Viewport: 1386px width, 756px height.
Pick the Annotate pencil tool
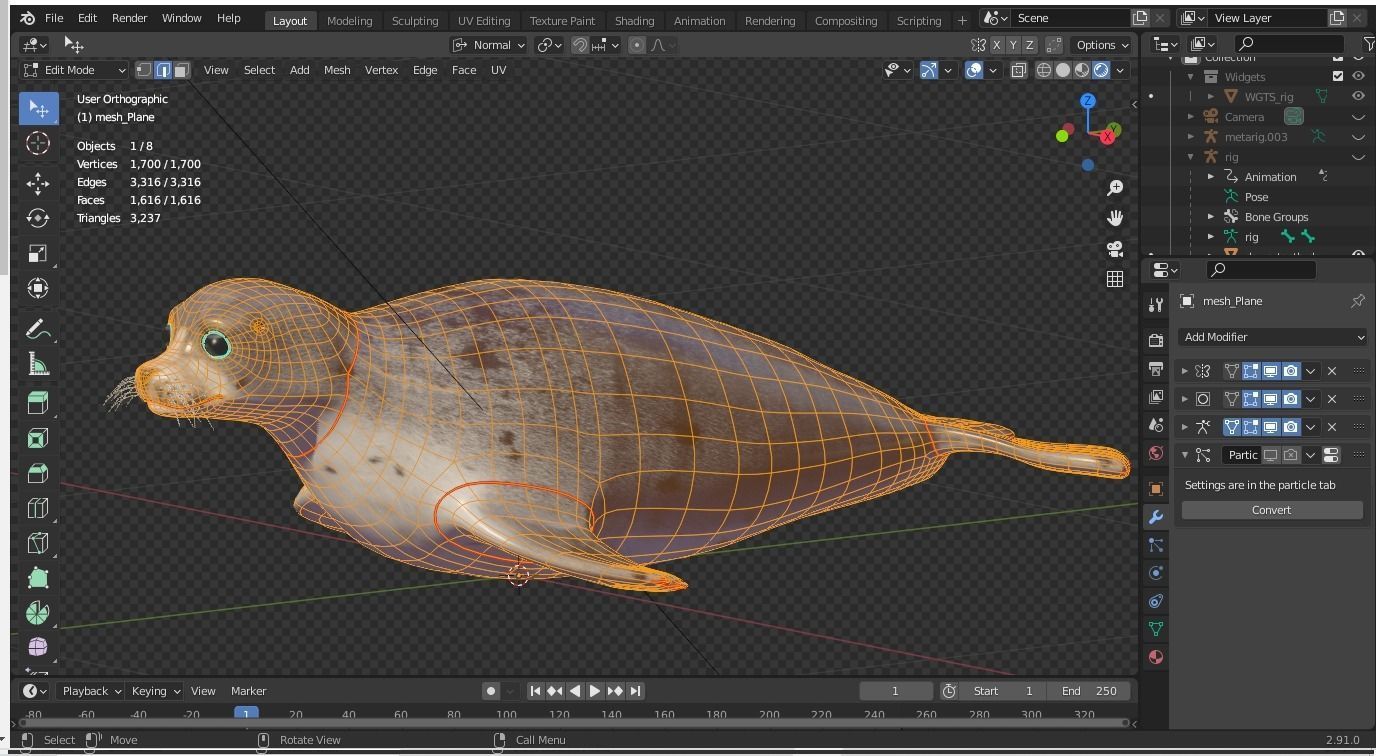click(x=38, y=329)
